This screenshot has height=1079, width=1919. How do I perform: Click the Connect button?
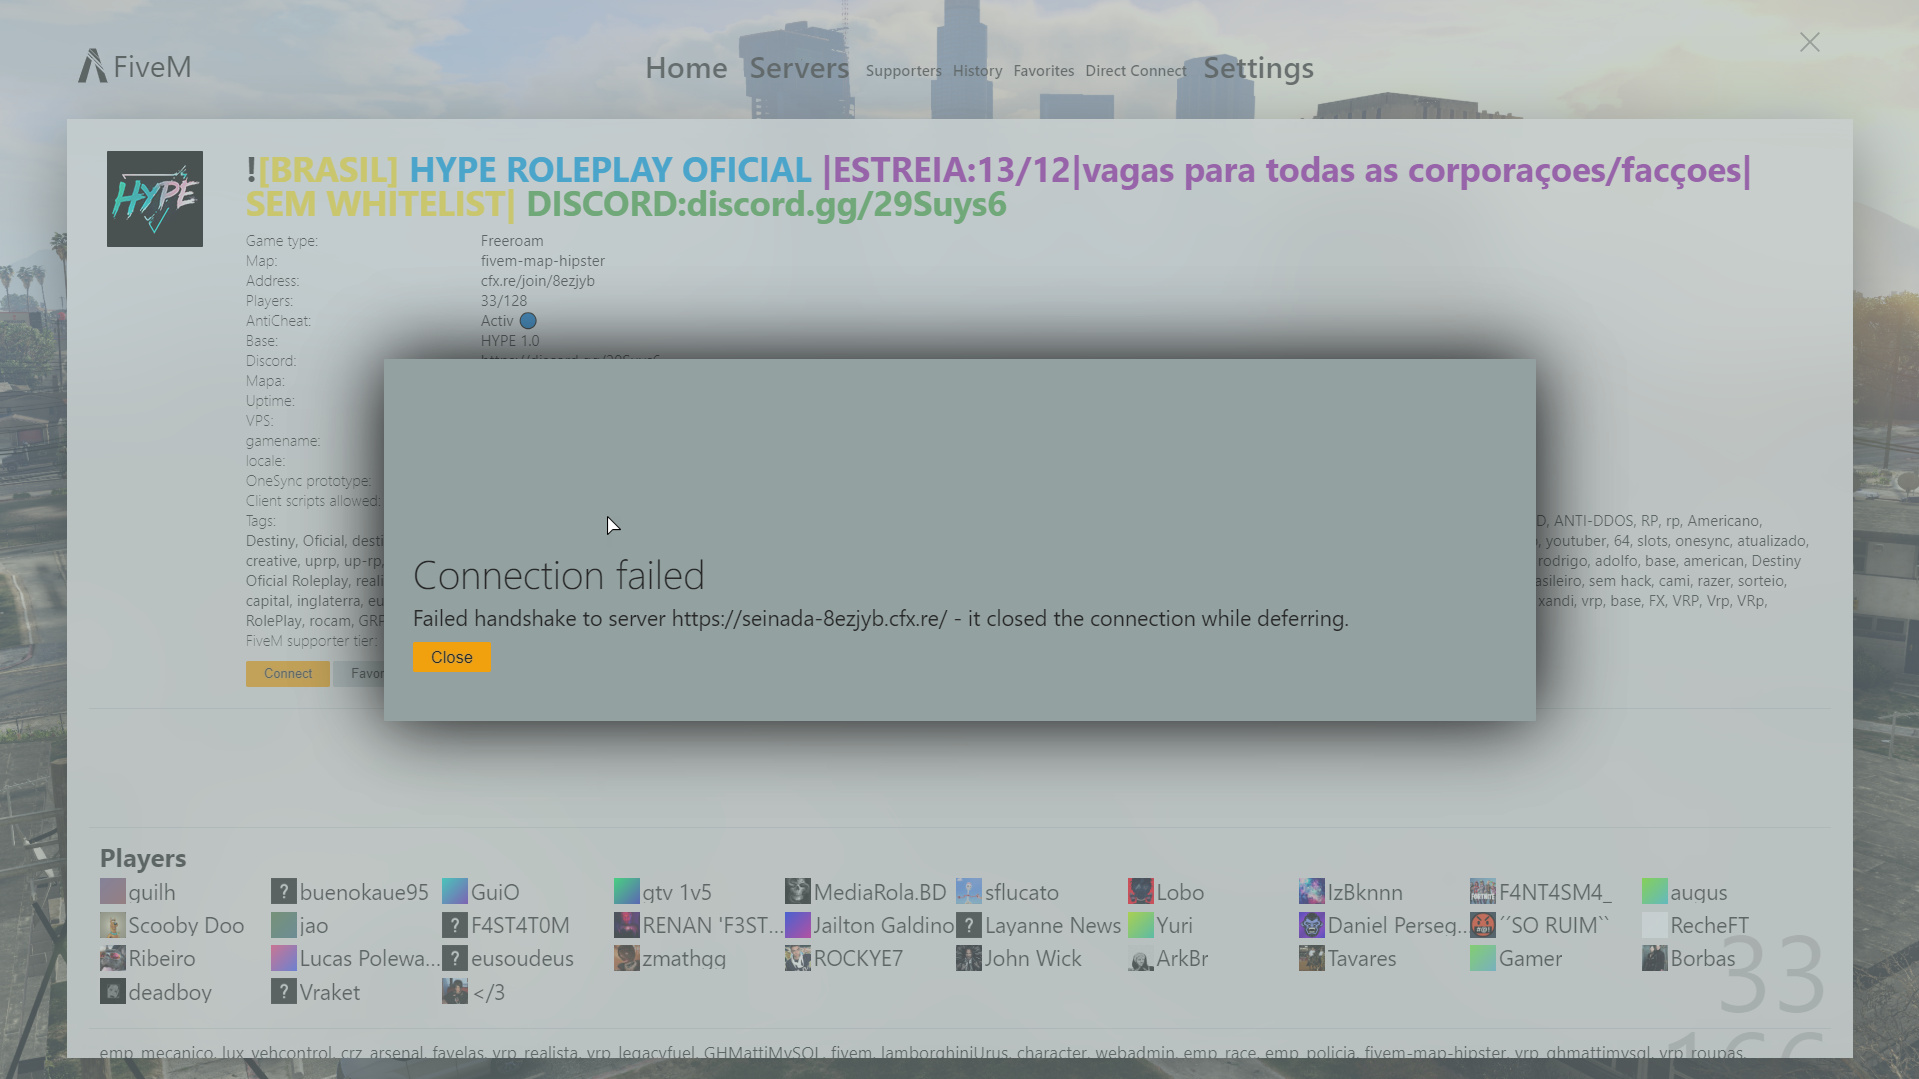288,674
